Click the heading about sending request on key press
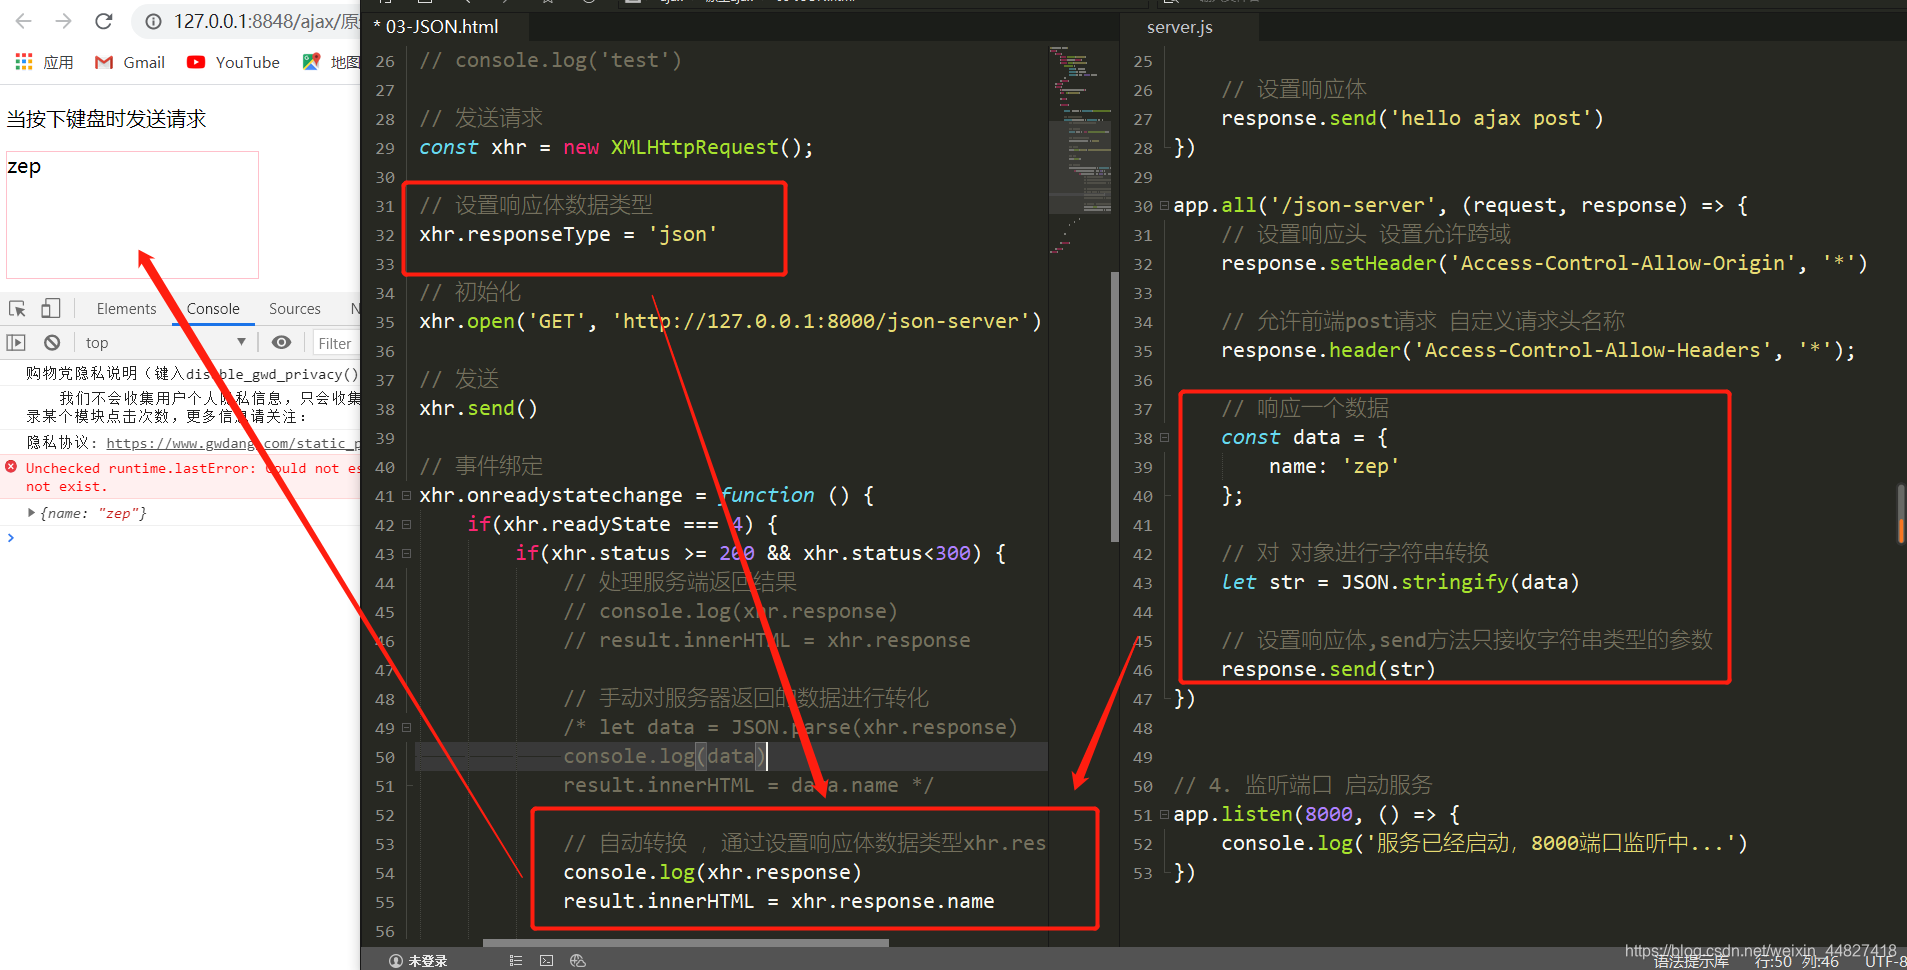Image resolution: width=1907 pixels, height=970 pixels. pyautogui.click(x=106, y=119)
